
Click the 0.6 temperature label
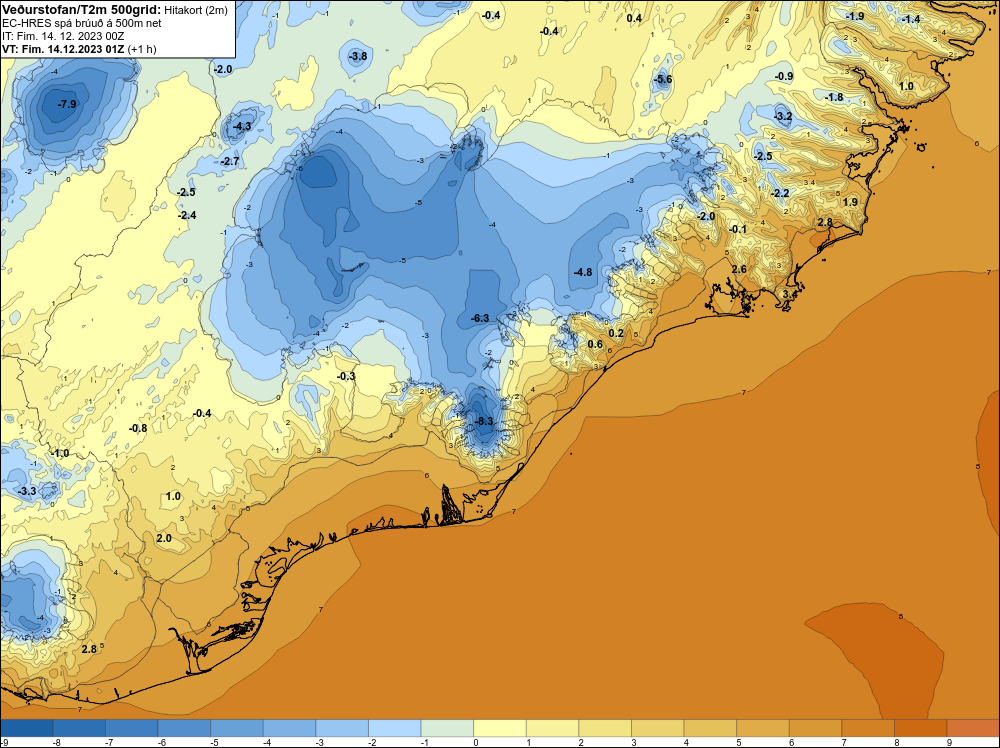(595, 344)
